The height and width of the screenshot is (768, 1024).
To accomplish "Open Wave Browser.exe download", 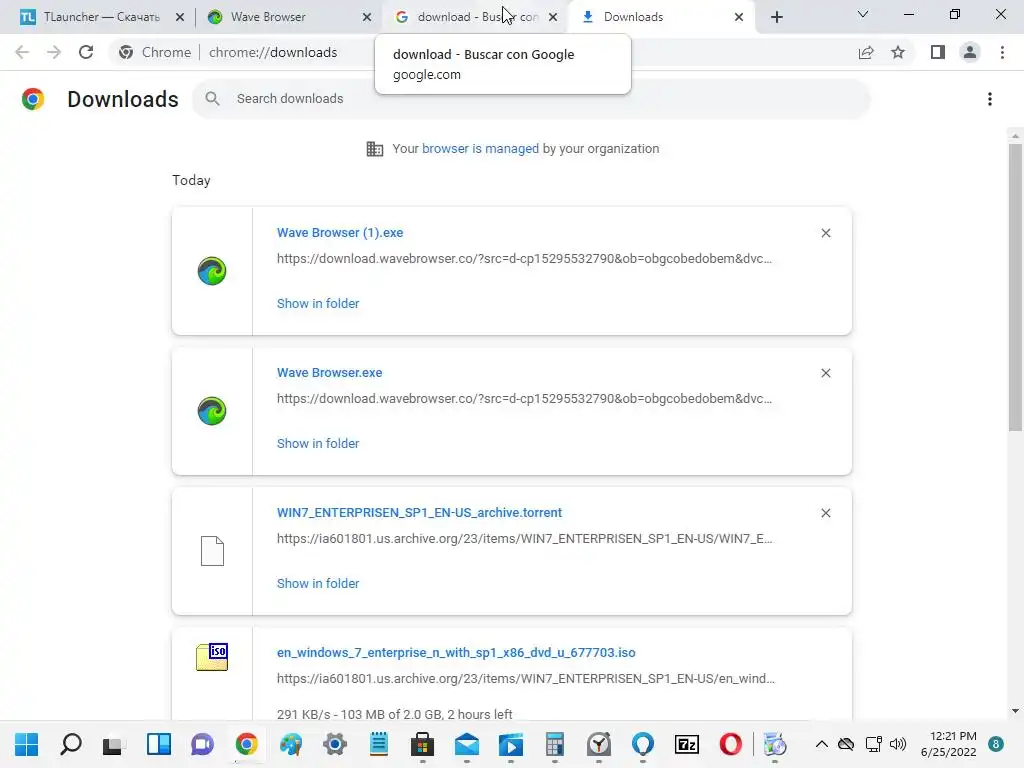I will click(329, 373).
